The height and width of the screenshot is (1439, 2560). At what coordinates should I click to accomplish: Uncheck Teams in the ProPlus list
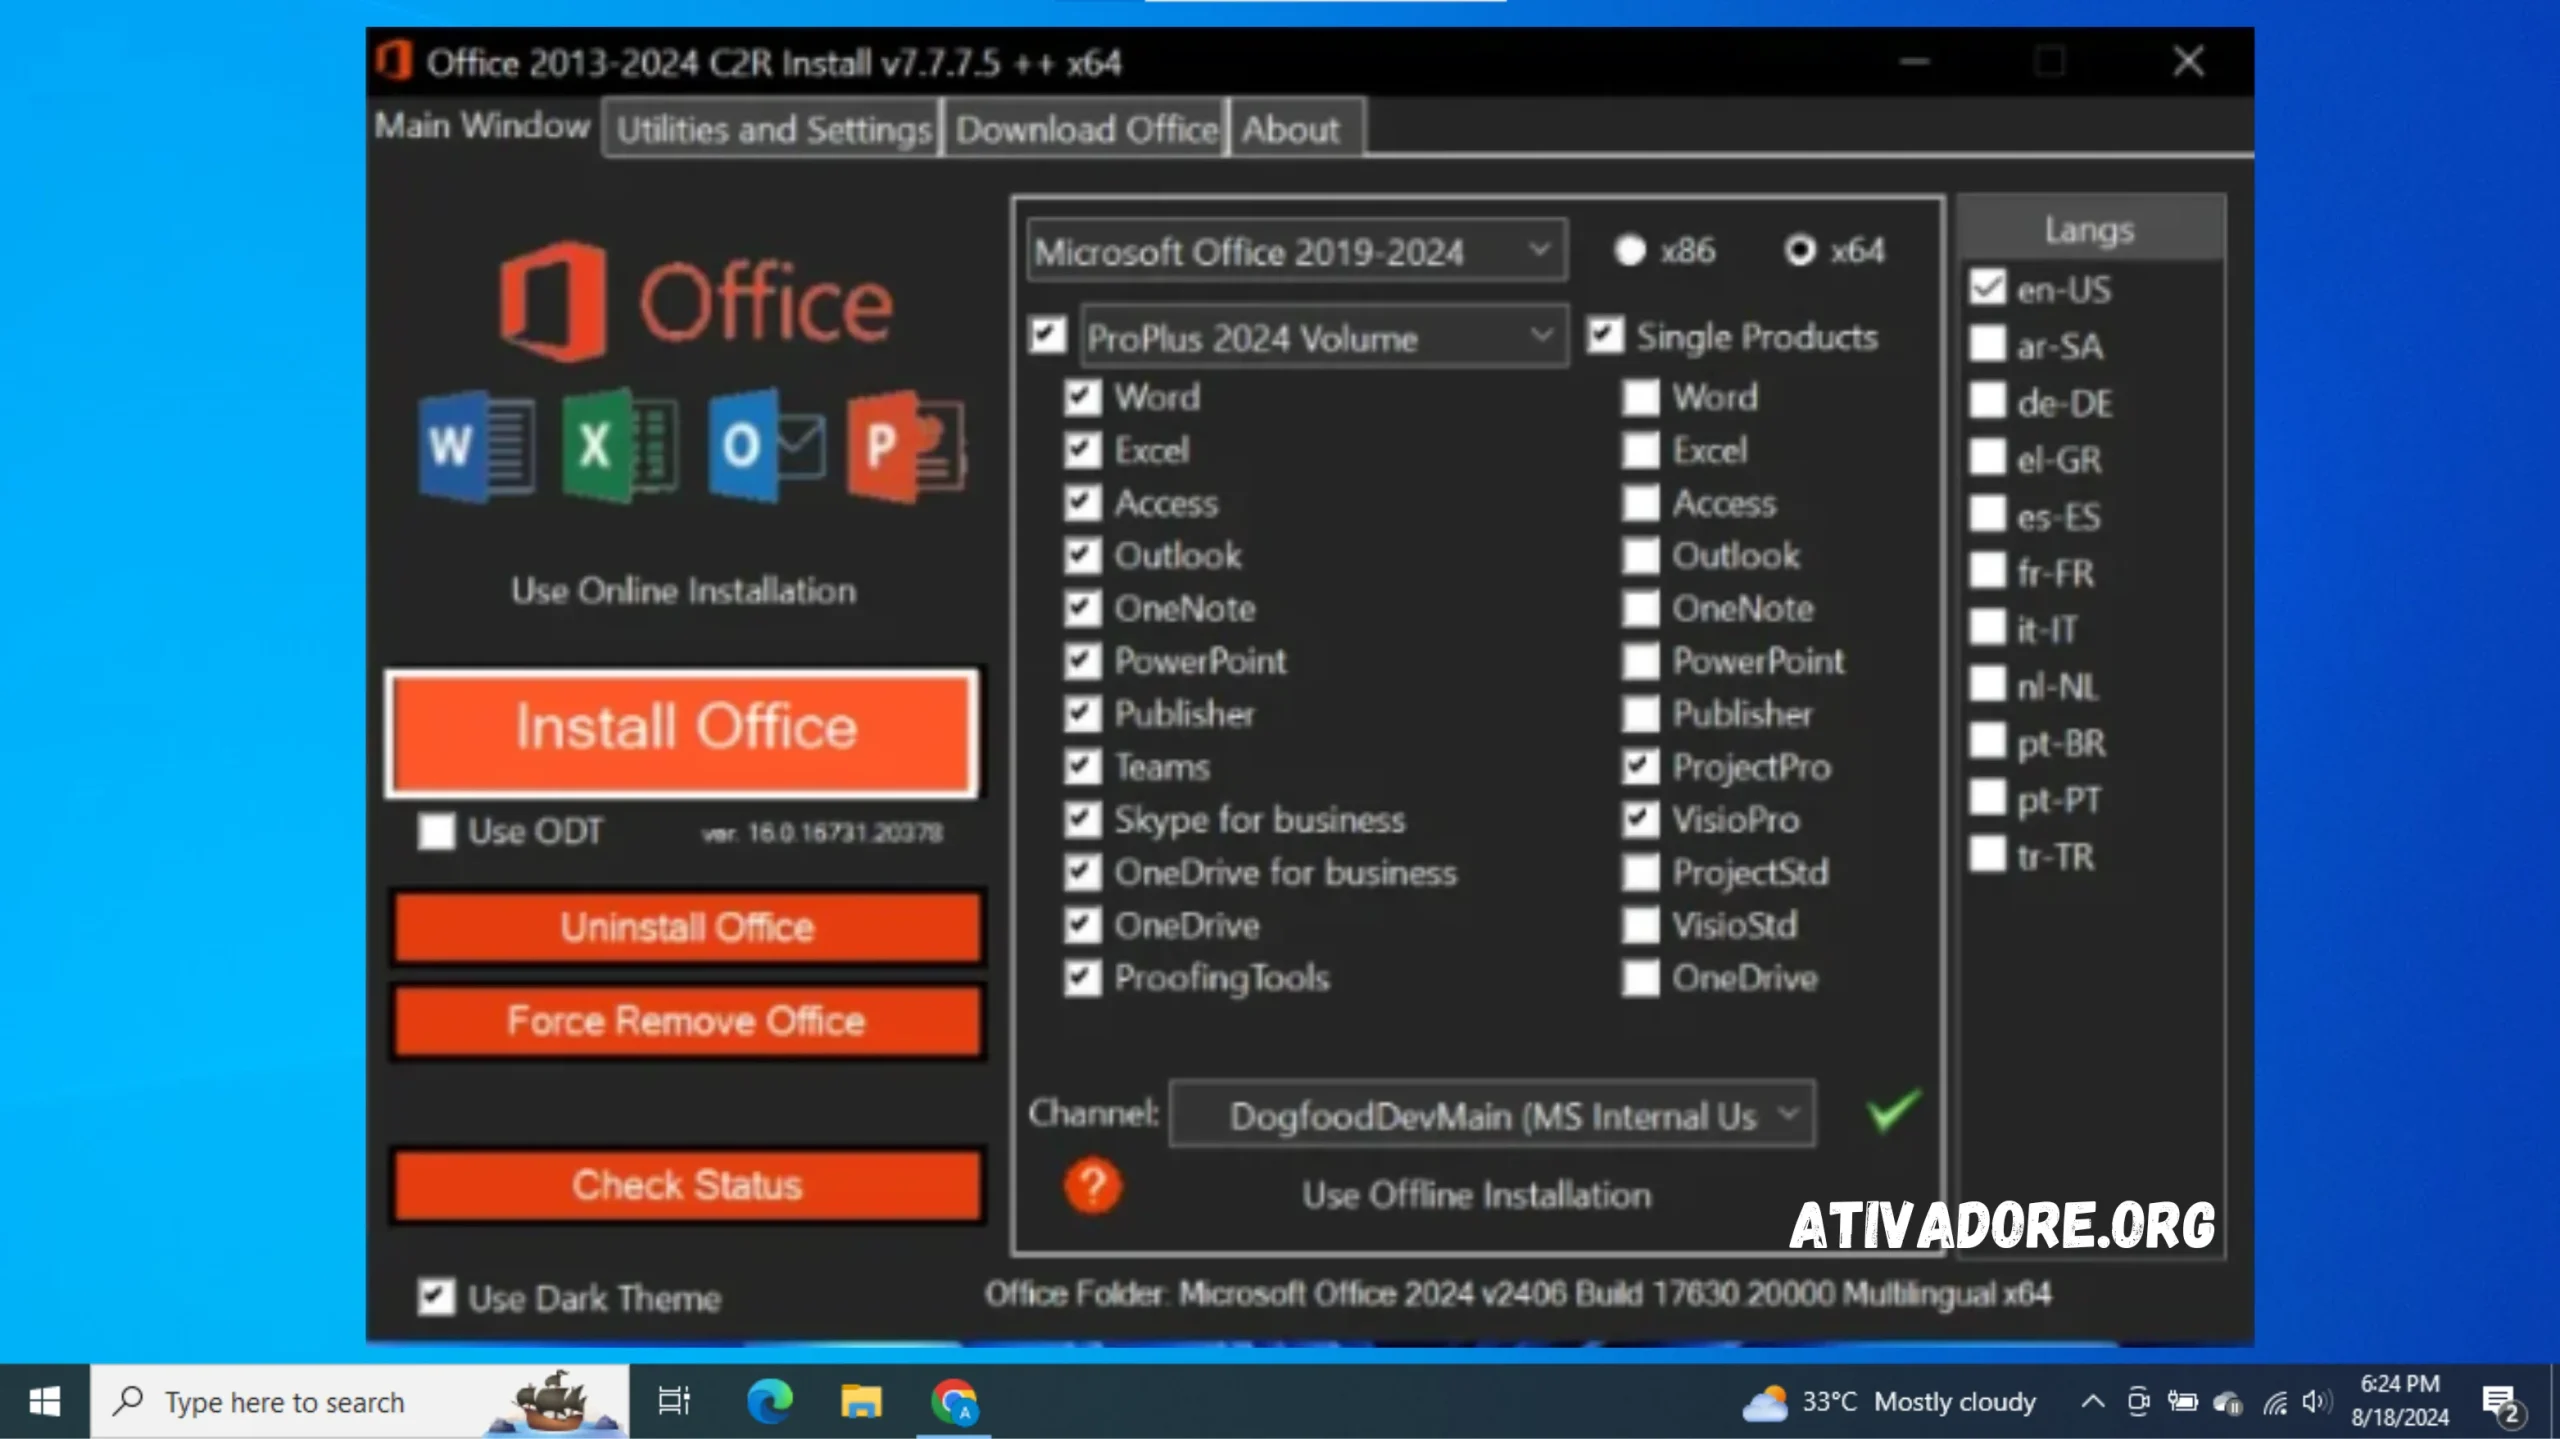tap(1082, 767)
